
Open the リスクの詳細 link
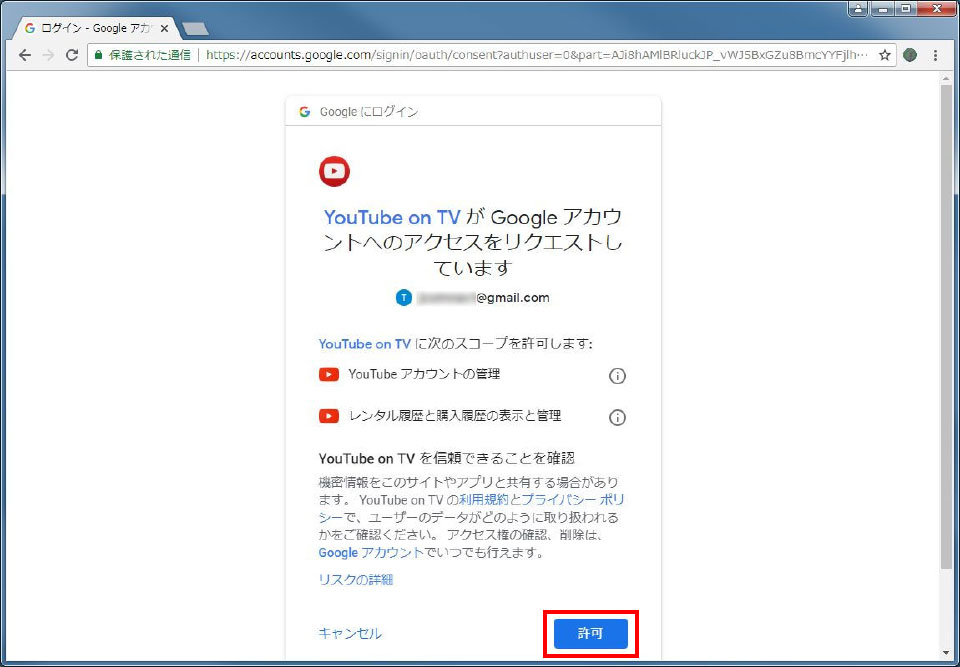click(x=356, y=579)
